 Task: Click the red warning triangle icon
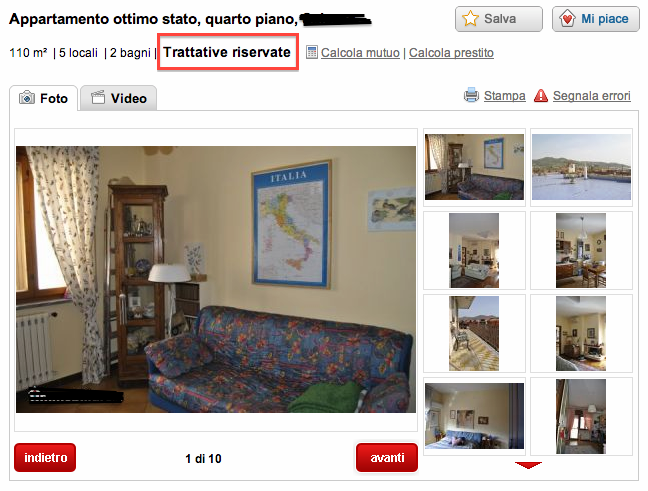click(x=541, y=95)
